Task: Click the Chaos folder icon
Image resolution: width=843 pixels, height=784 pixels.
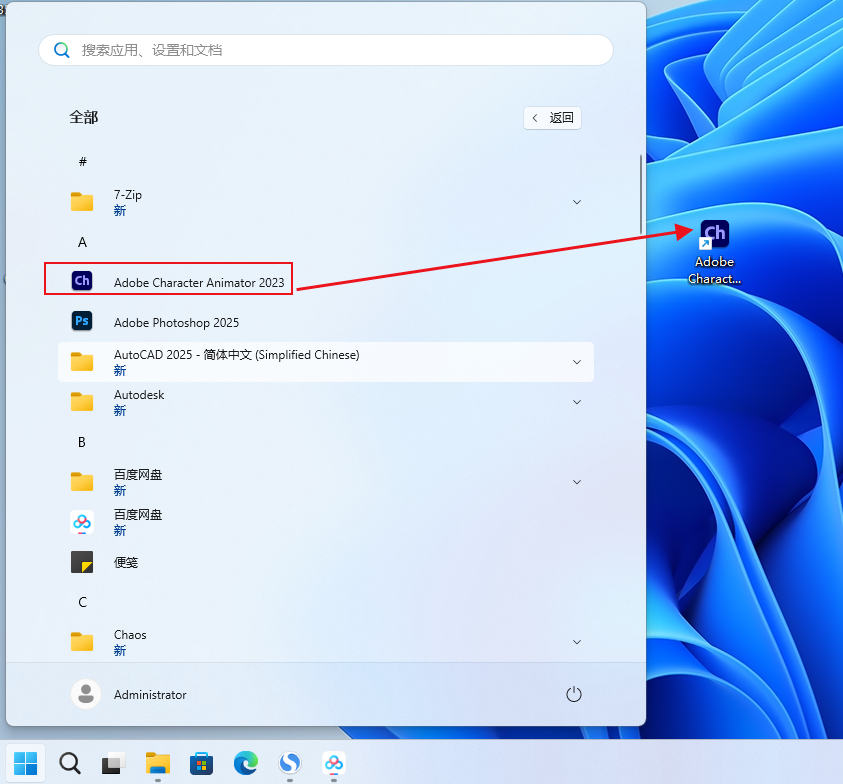Action: 82,642
